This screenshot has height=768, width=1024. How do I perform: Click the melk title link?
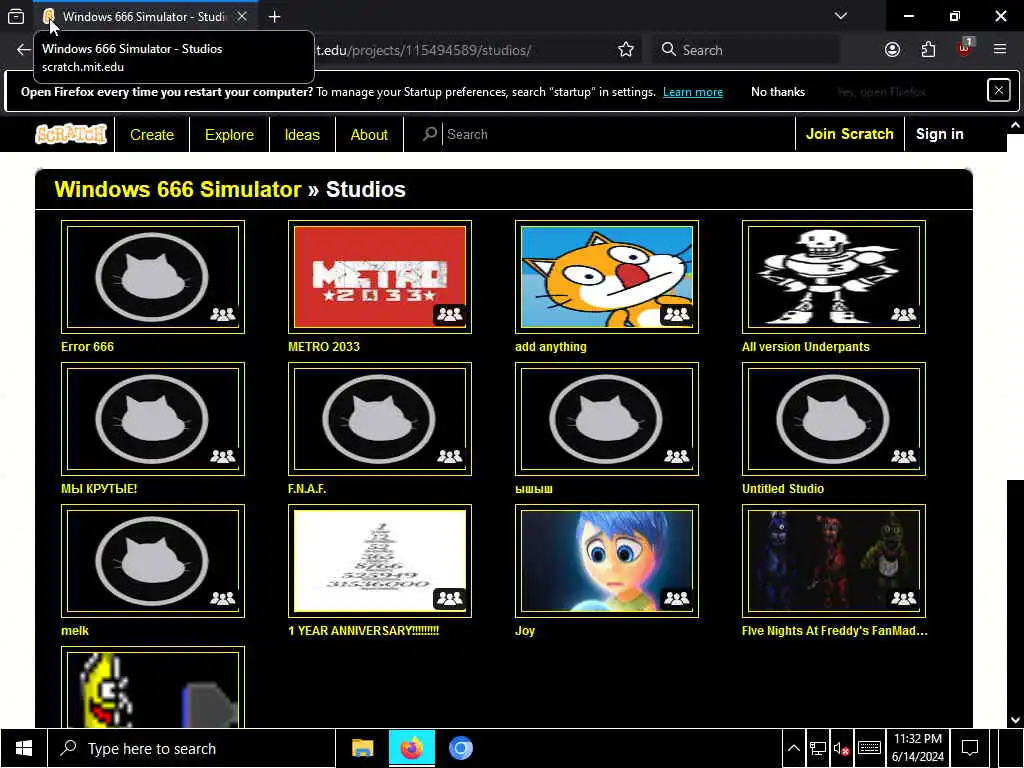[x=75, y=631]
